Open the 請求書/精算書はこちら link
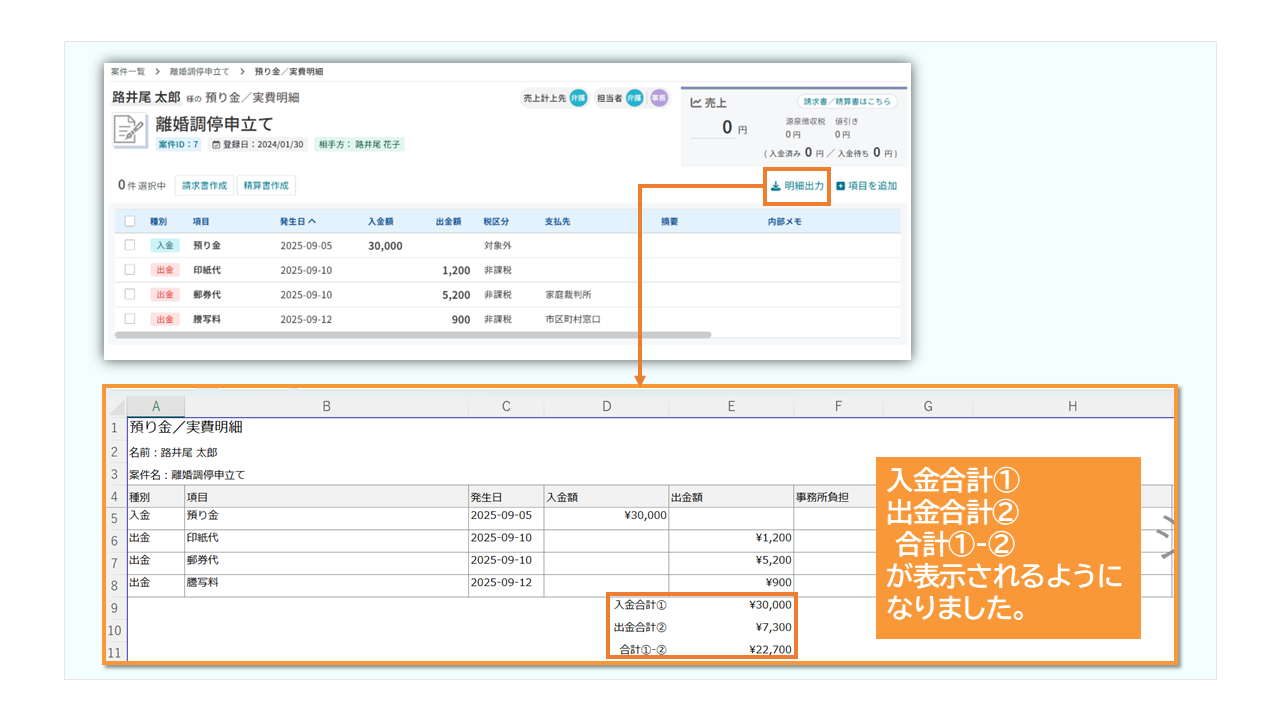 847,102
